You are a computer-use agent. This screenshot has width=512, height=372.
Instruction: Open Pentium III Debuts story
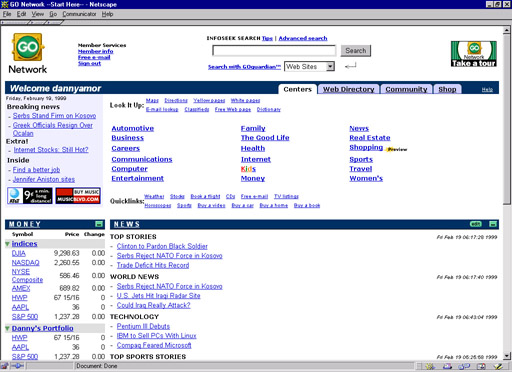pos(143,326)
